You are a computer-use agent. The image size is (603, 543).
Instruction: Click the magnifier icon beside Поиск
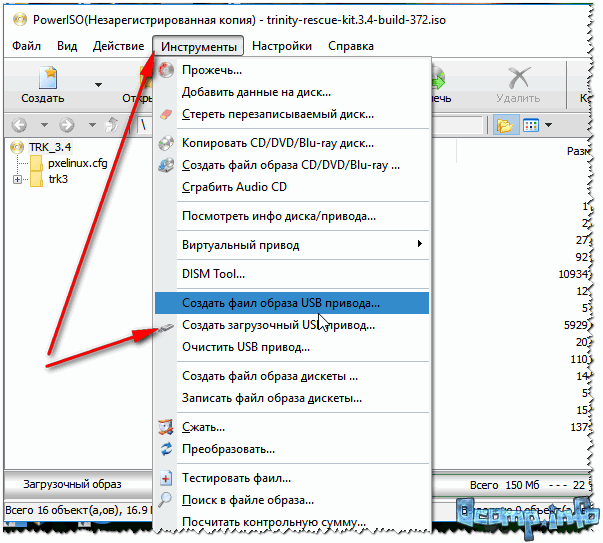[165, 500]
